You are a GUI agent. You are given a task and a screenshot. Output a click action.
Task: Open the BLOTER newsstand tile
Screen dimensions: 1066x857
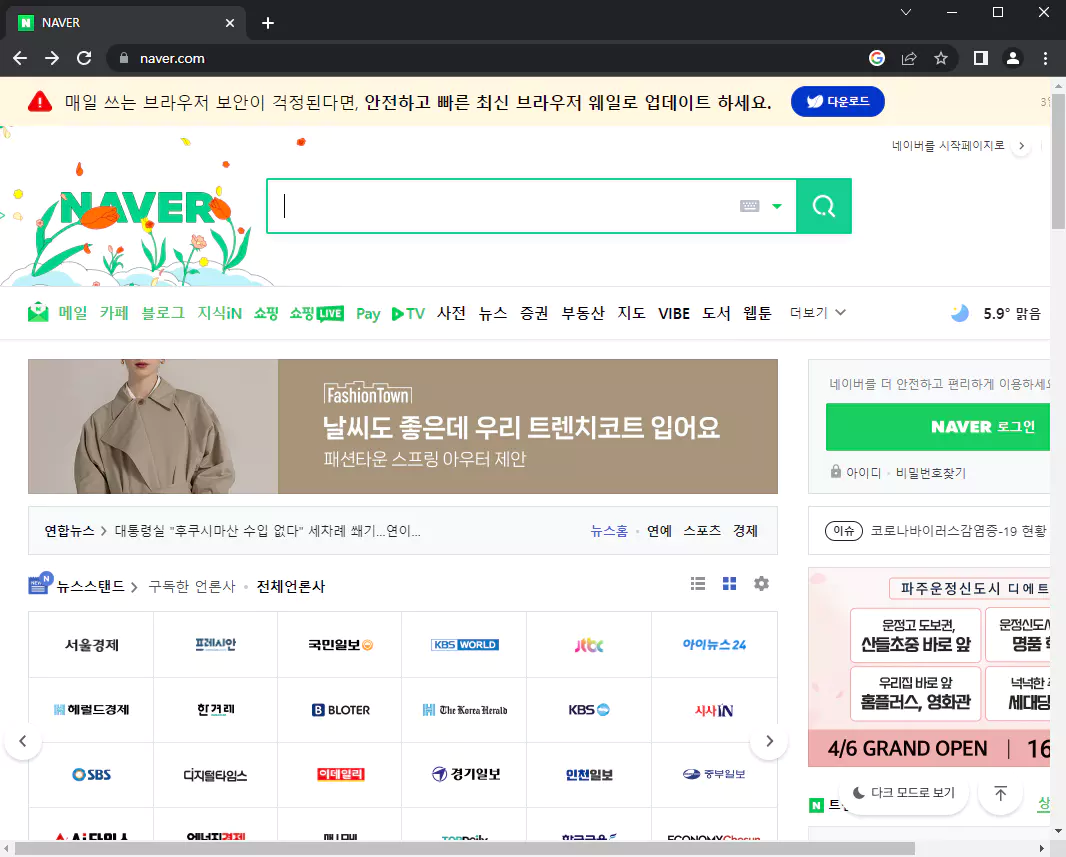[x=340, y=710]
